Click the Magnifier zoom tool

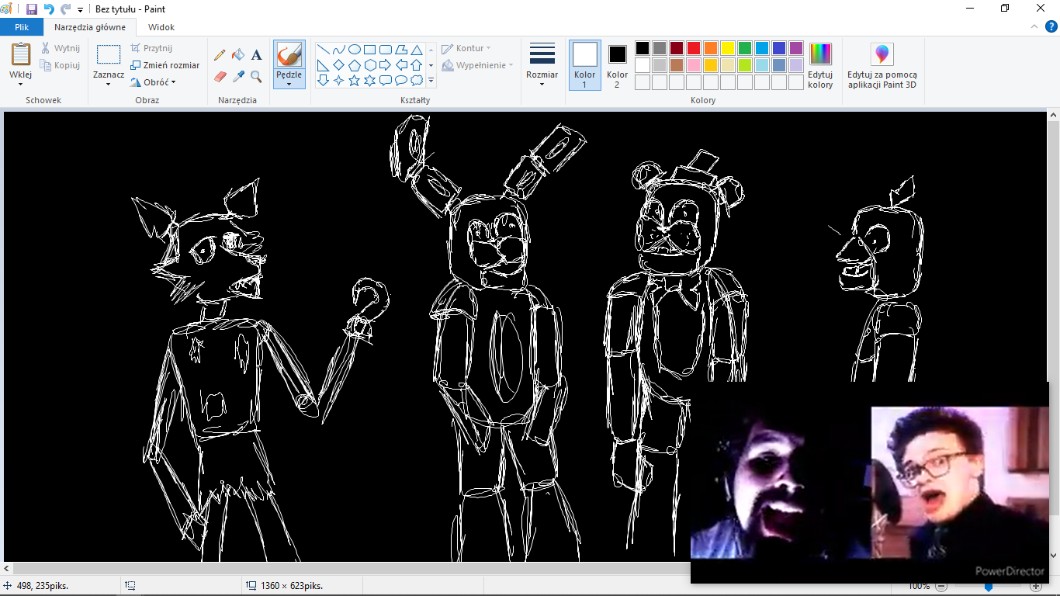(256, 76)
